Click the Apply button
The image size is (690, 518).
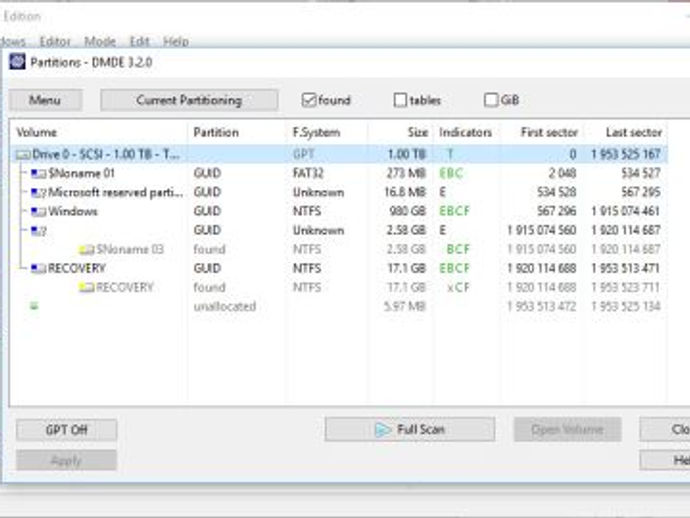click(66, 460)
